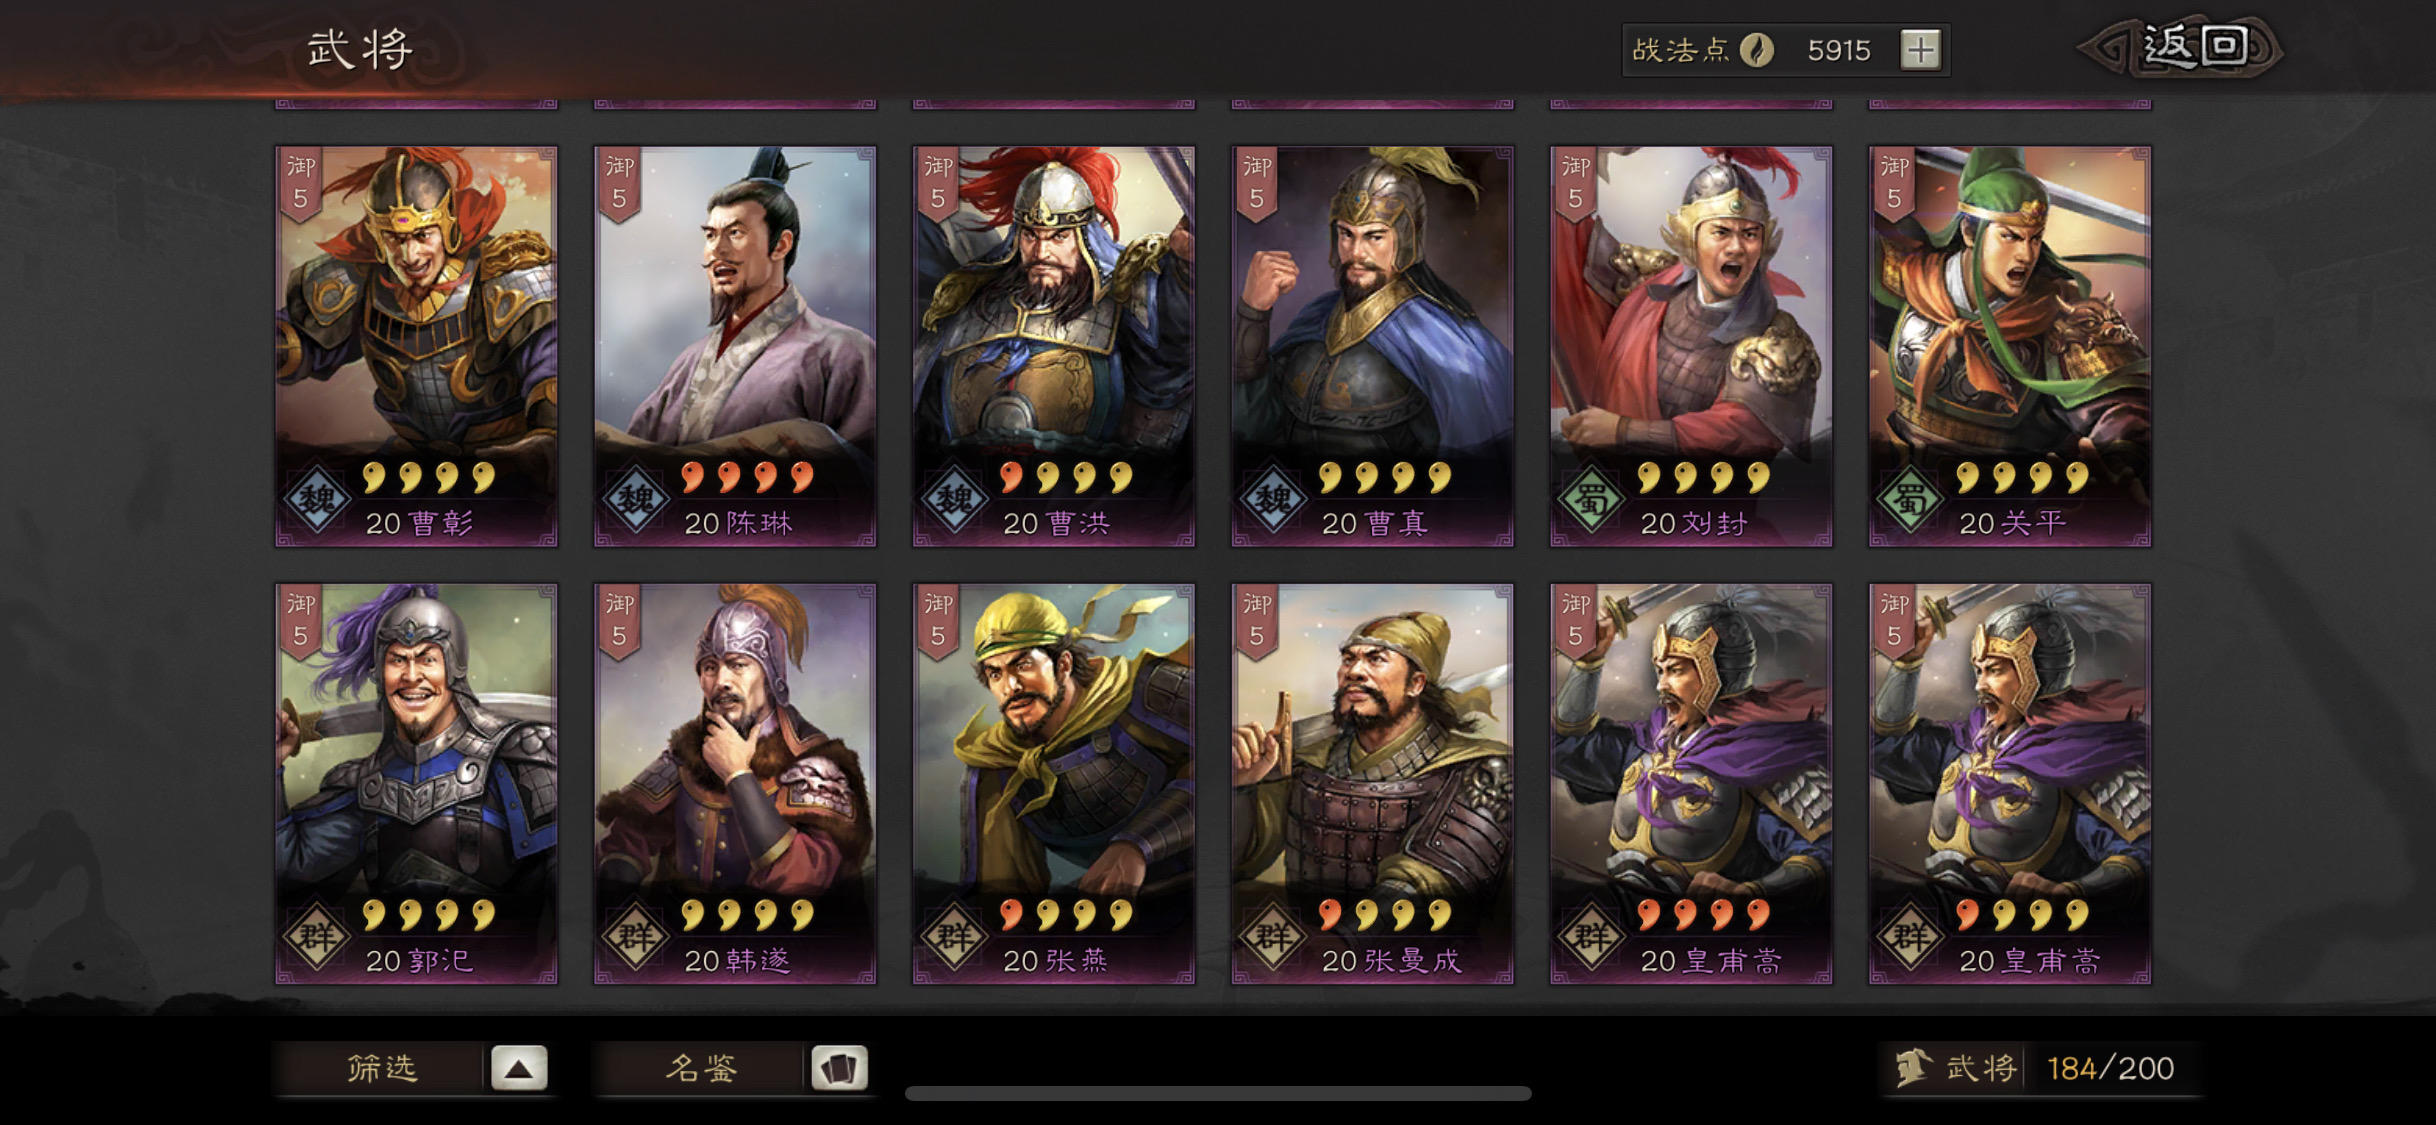Select the 陈琳 general card
Viewport: 2436px width, 1125px height.
(x=735, y=347)
